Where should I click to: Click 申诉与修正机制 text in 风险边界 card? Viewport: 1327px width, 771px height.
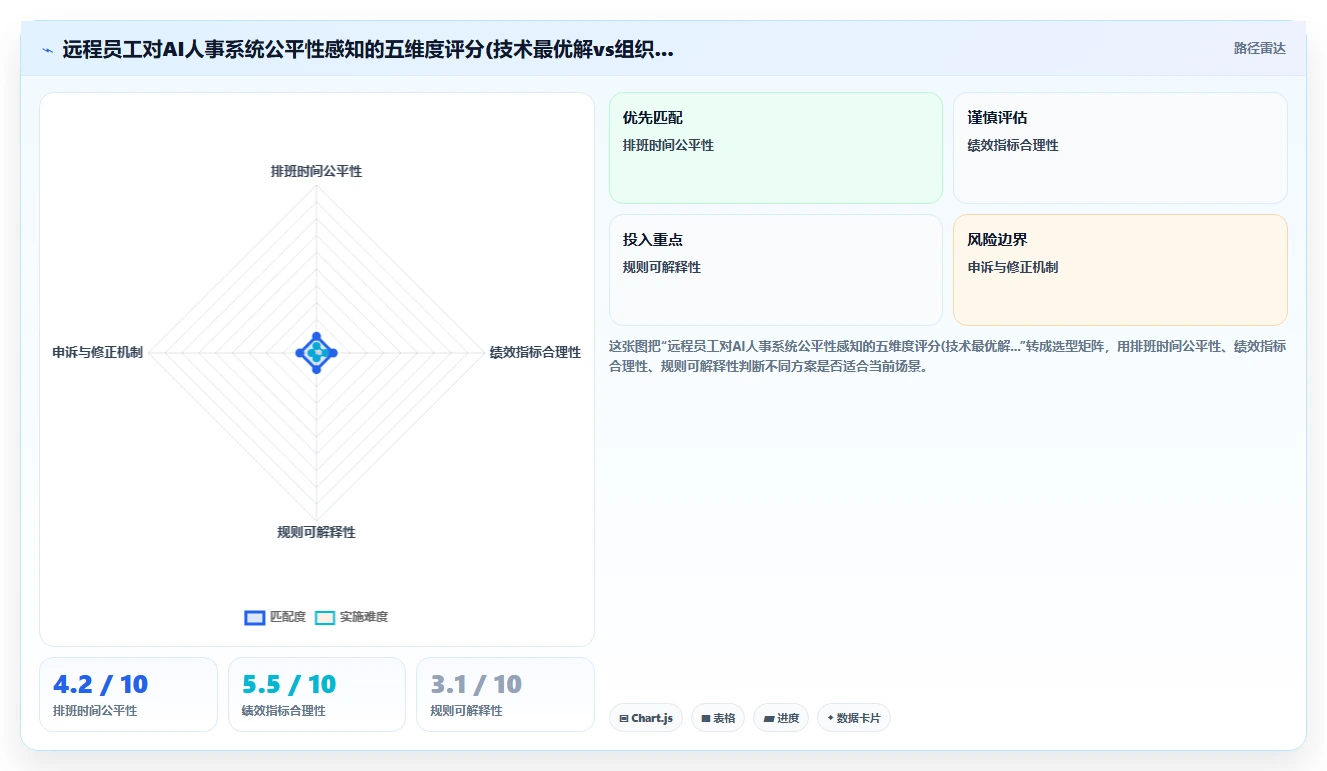click(x=1013, y=267)
